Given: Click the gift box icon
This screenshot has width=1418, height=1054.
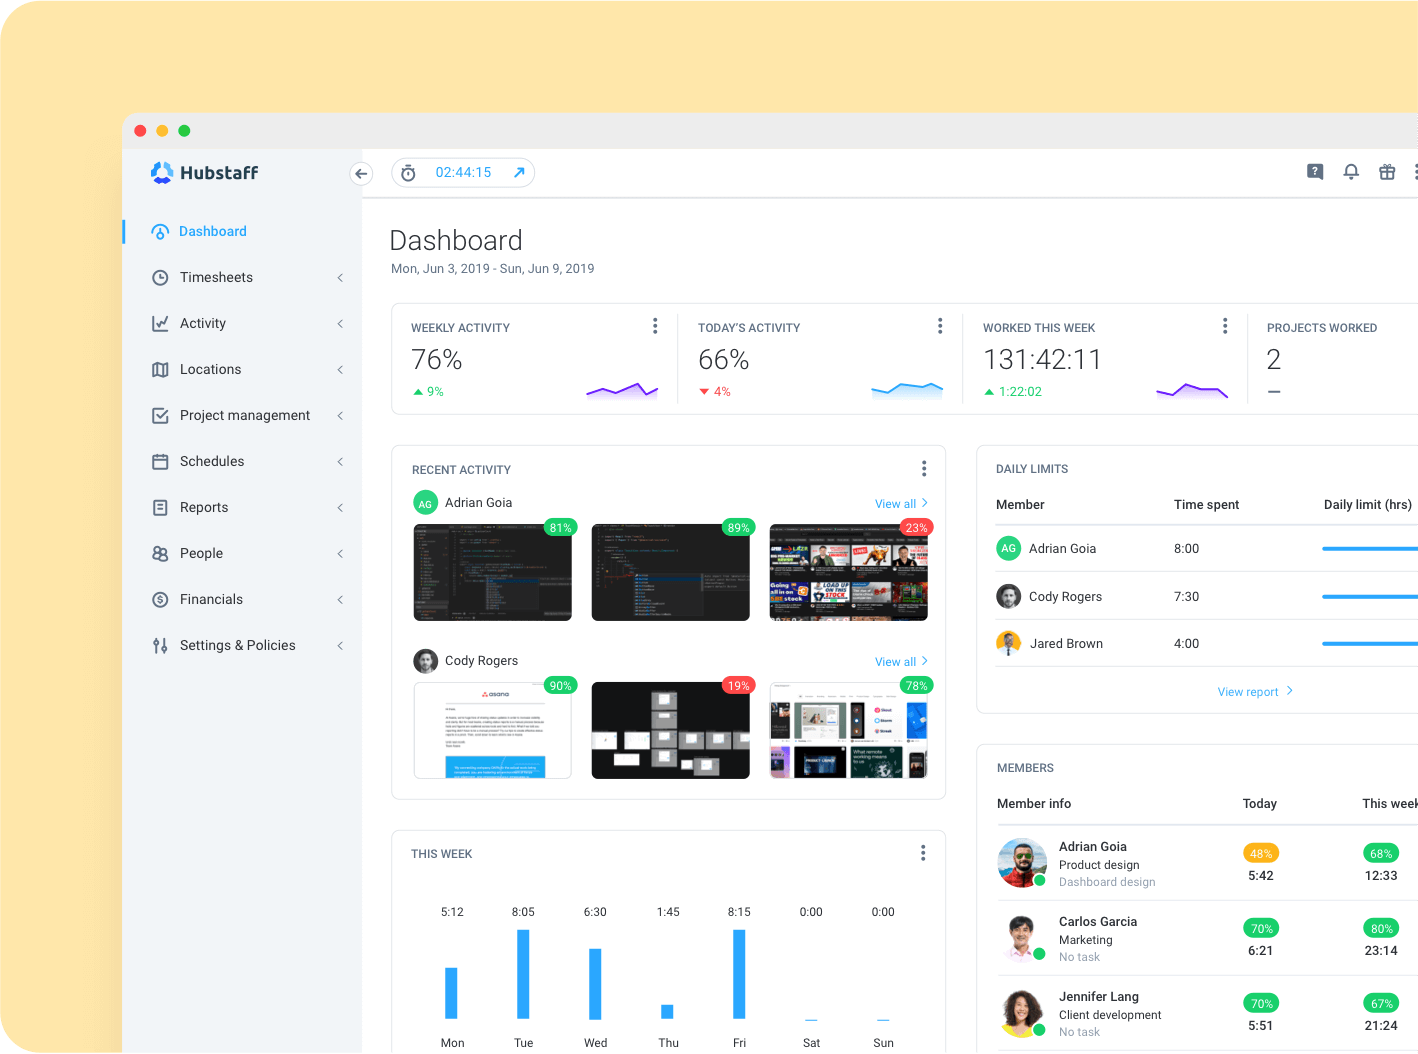Looking at the screenshot, I should point(1387,172).
